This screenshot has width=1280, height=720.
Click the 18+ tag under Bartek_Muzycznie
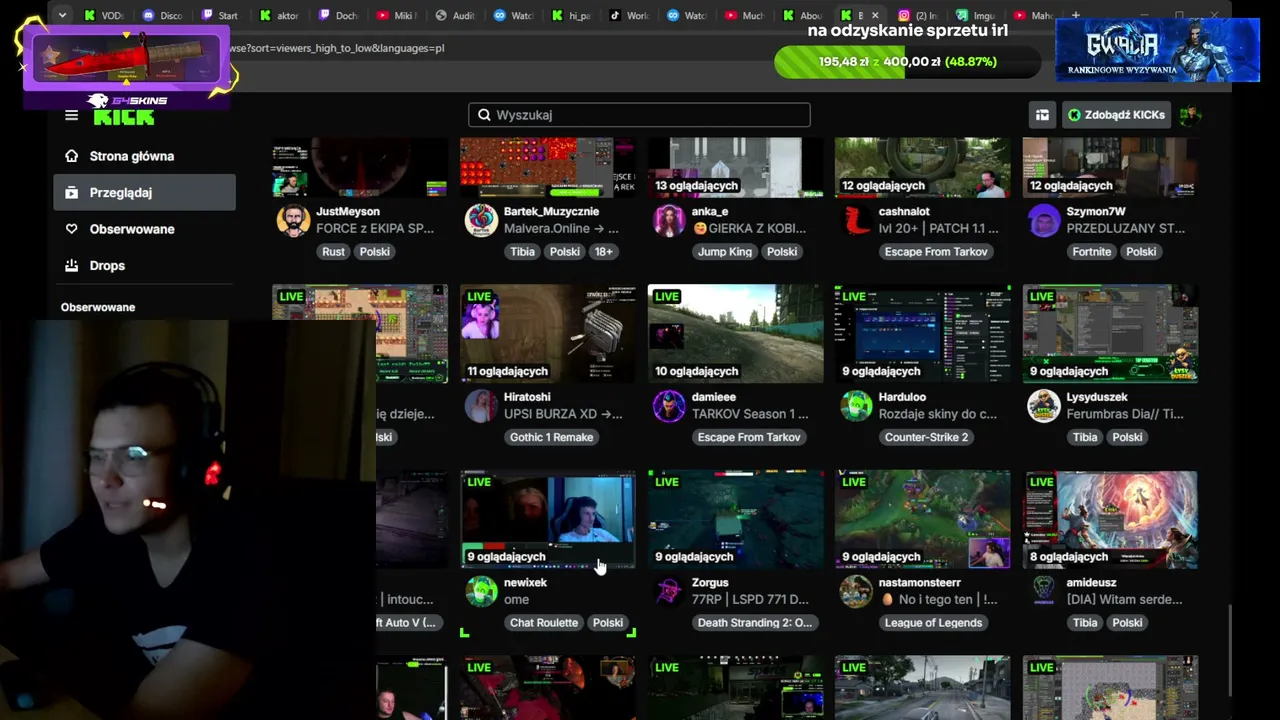(604, 252)
